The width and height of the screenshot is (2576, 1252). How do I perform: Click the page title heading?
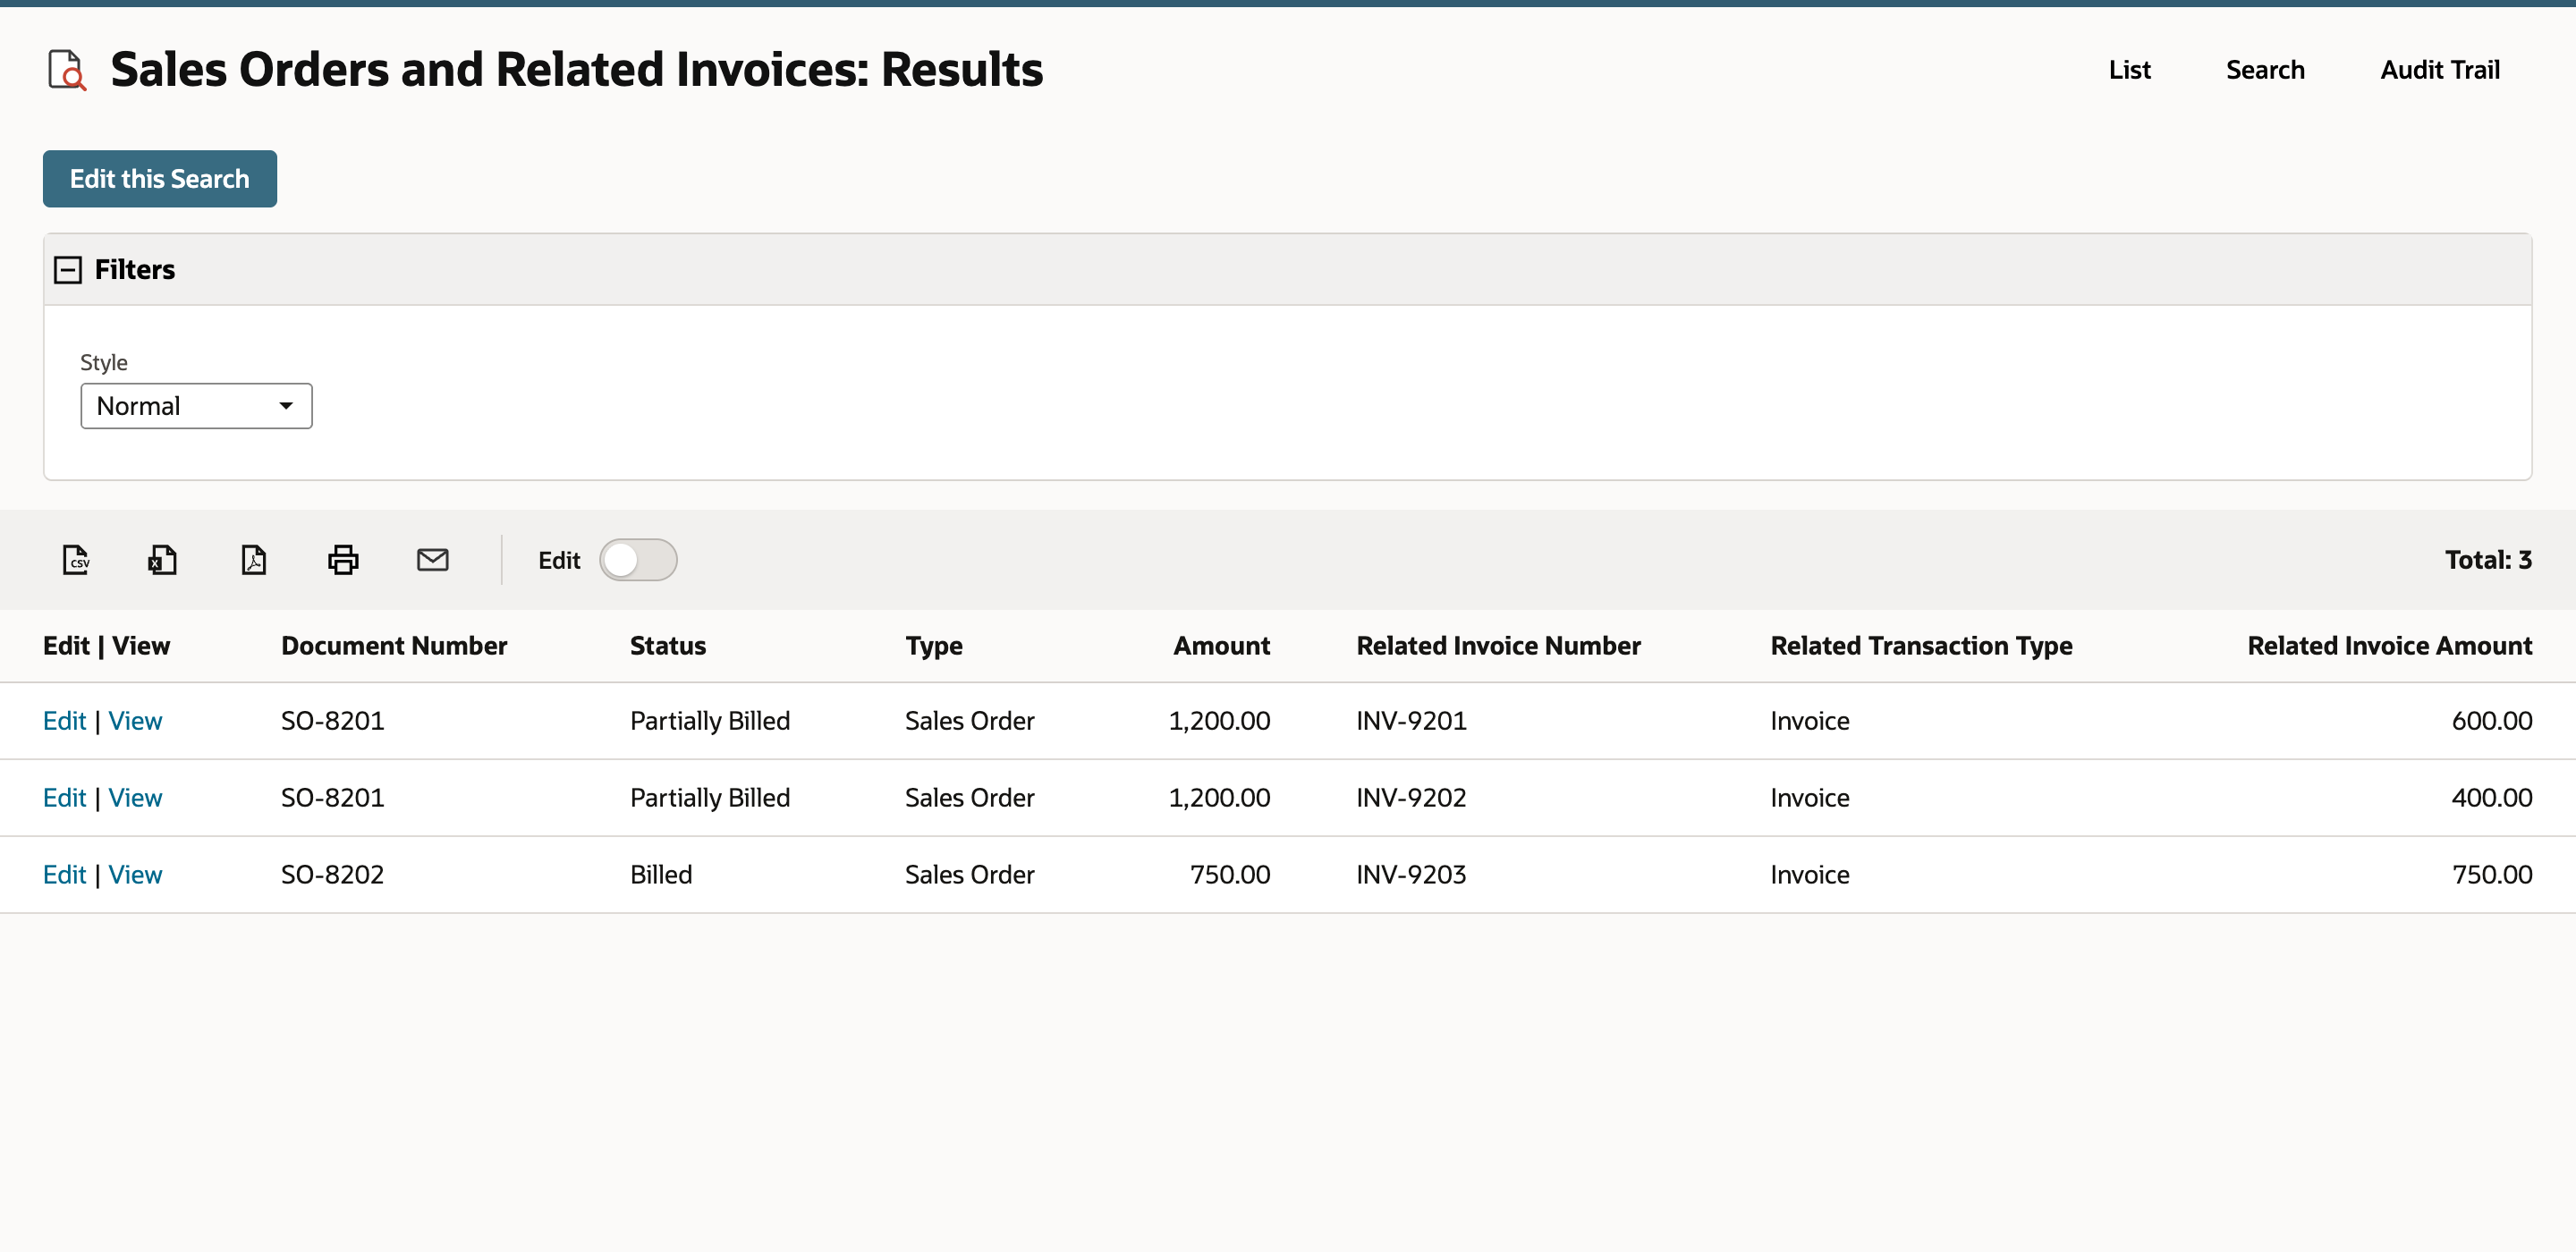click(x=576, y=70)
